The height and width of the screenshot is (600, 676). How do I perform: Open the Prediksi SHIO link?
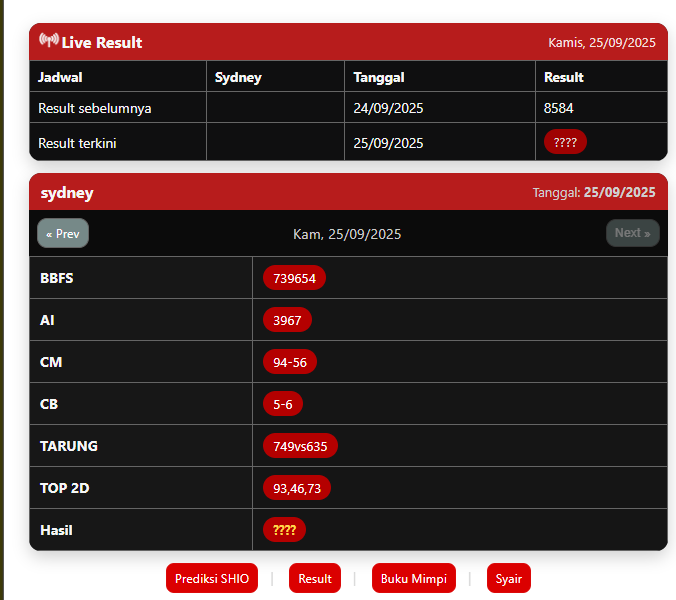point(211,578)
